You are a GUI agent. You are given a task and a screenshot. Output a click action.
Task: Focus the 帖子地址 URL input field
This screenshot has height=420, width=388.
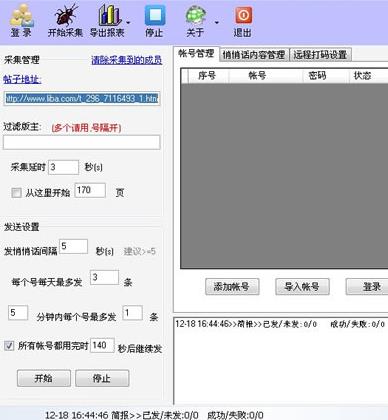pos(82,99)
